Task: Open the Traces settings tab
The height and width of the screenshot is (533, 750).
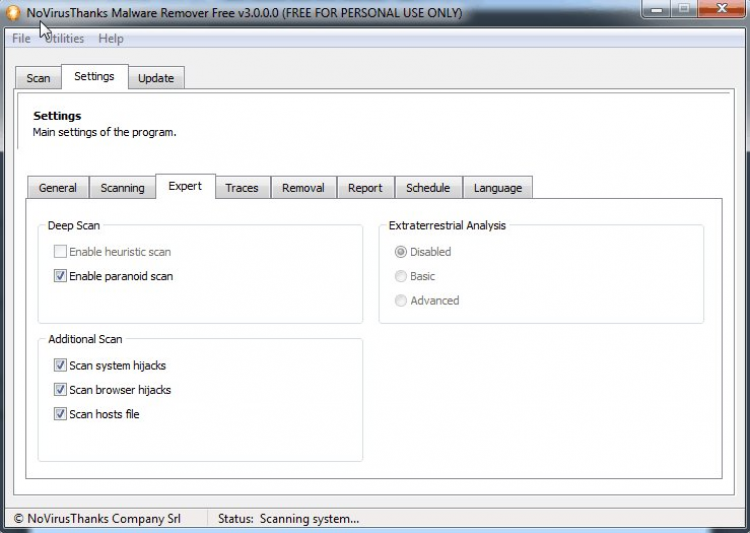Action: (242, 188)
